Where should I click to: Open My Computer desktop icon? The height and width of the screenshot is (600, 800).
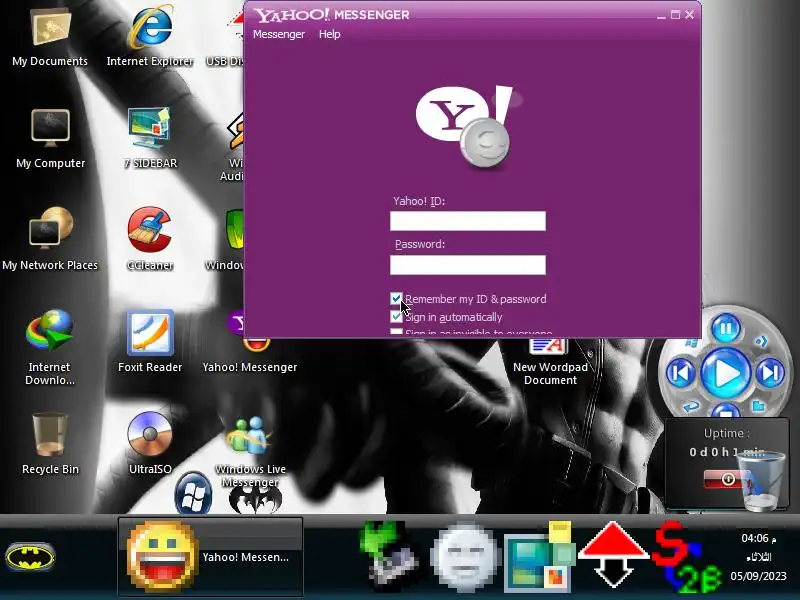[x=50, y=138]
